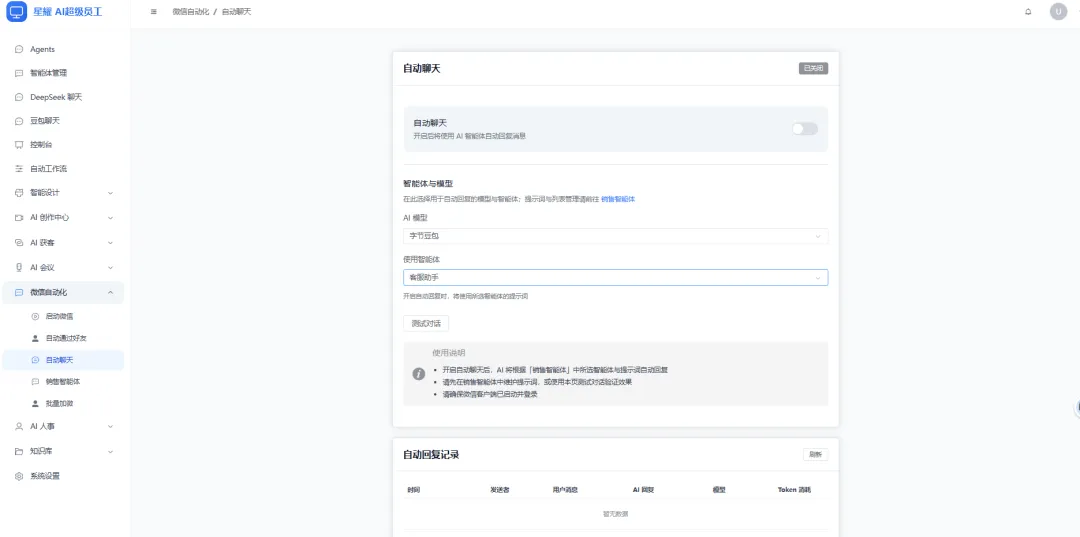The width and height of the screenshot is (1080, 537).
Task: Click the 测试对话 button
Action: click(x=426, y=323)
